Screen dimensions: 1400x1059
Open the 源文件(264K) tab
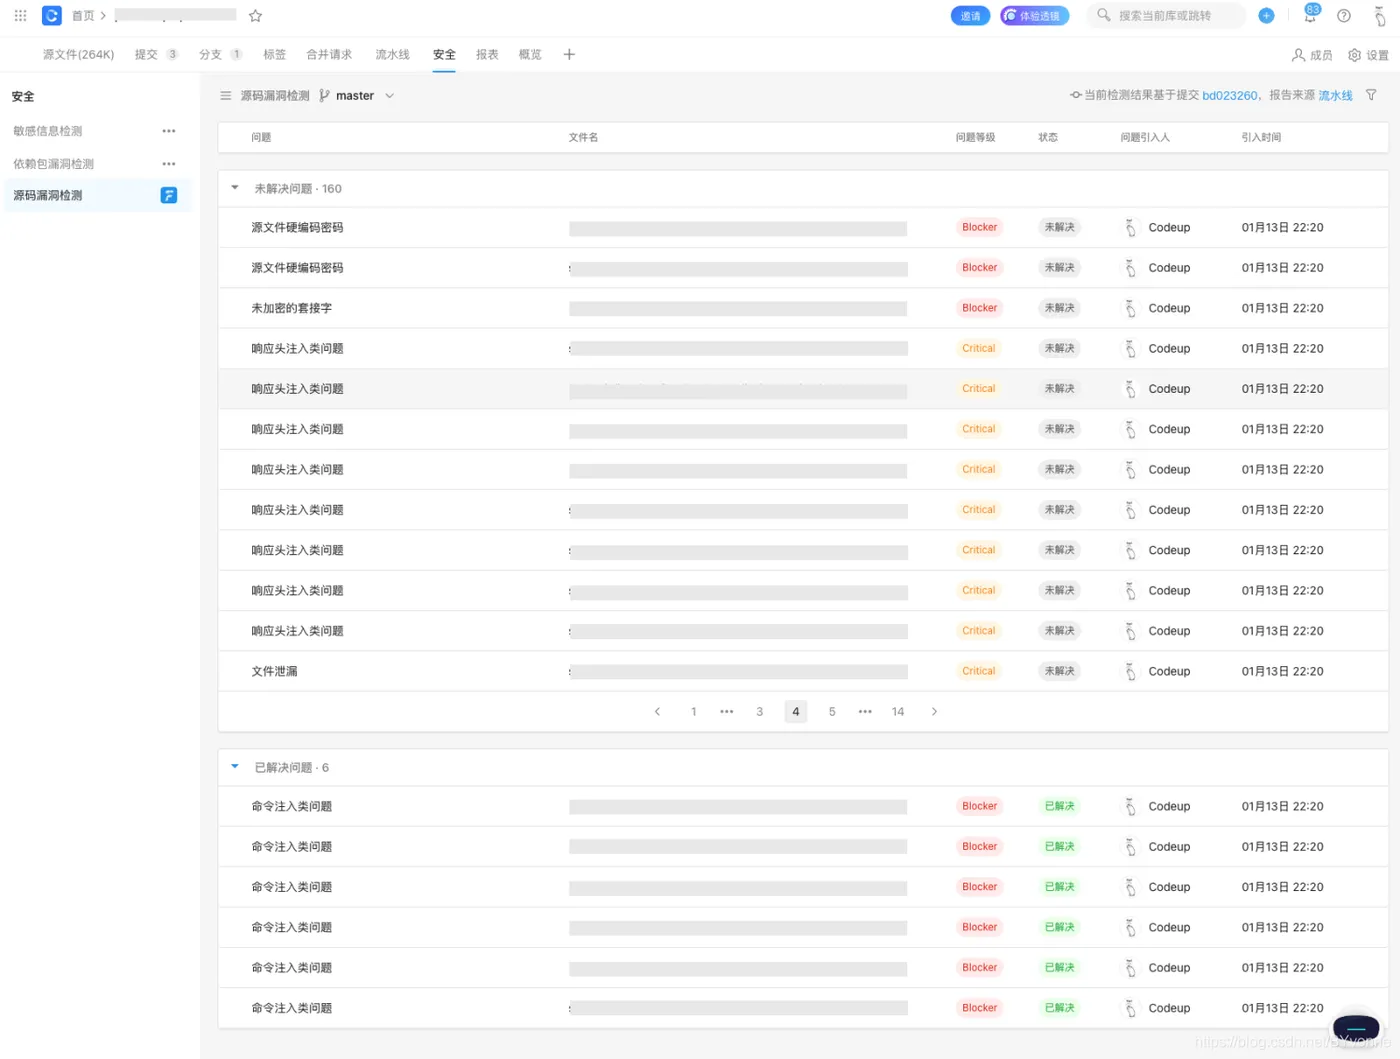[x=78, y=55]
